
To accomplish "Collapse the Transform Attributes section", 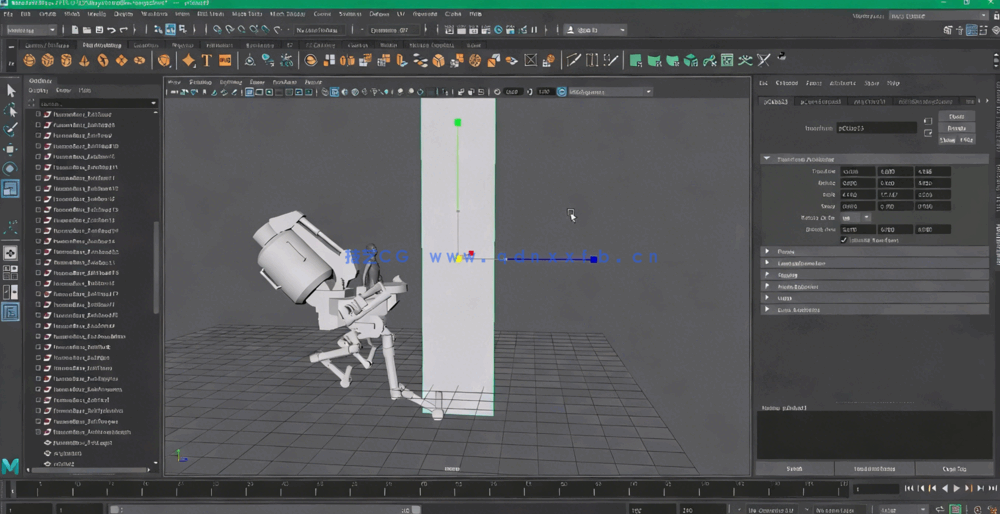I will coord(767,159).
